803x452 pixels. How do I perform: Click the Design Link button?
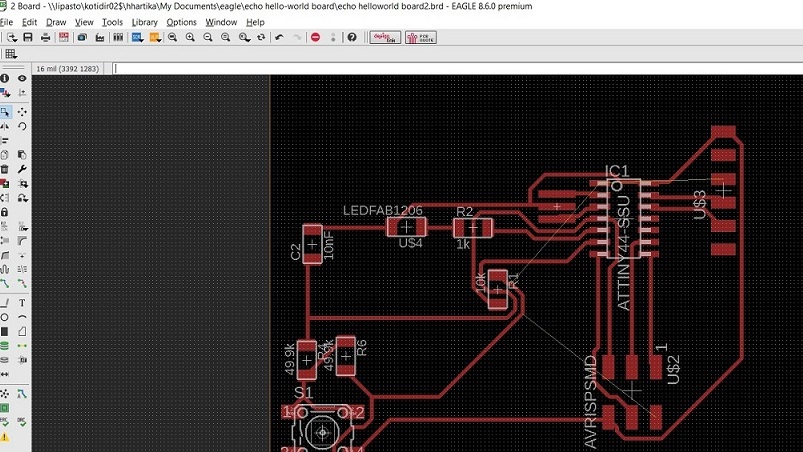tap(385, 37)
